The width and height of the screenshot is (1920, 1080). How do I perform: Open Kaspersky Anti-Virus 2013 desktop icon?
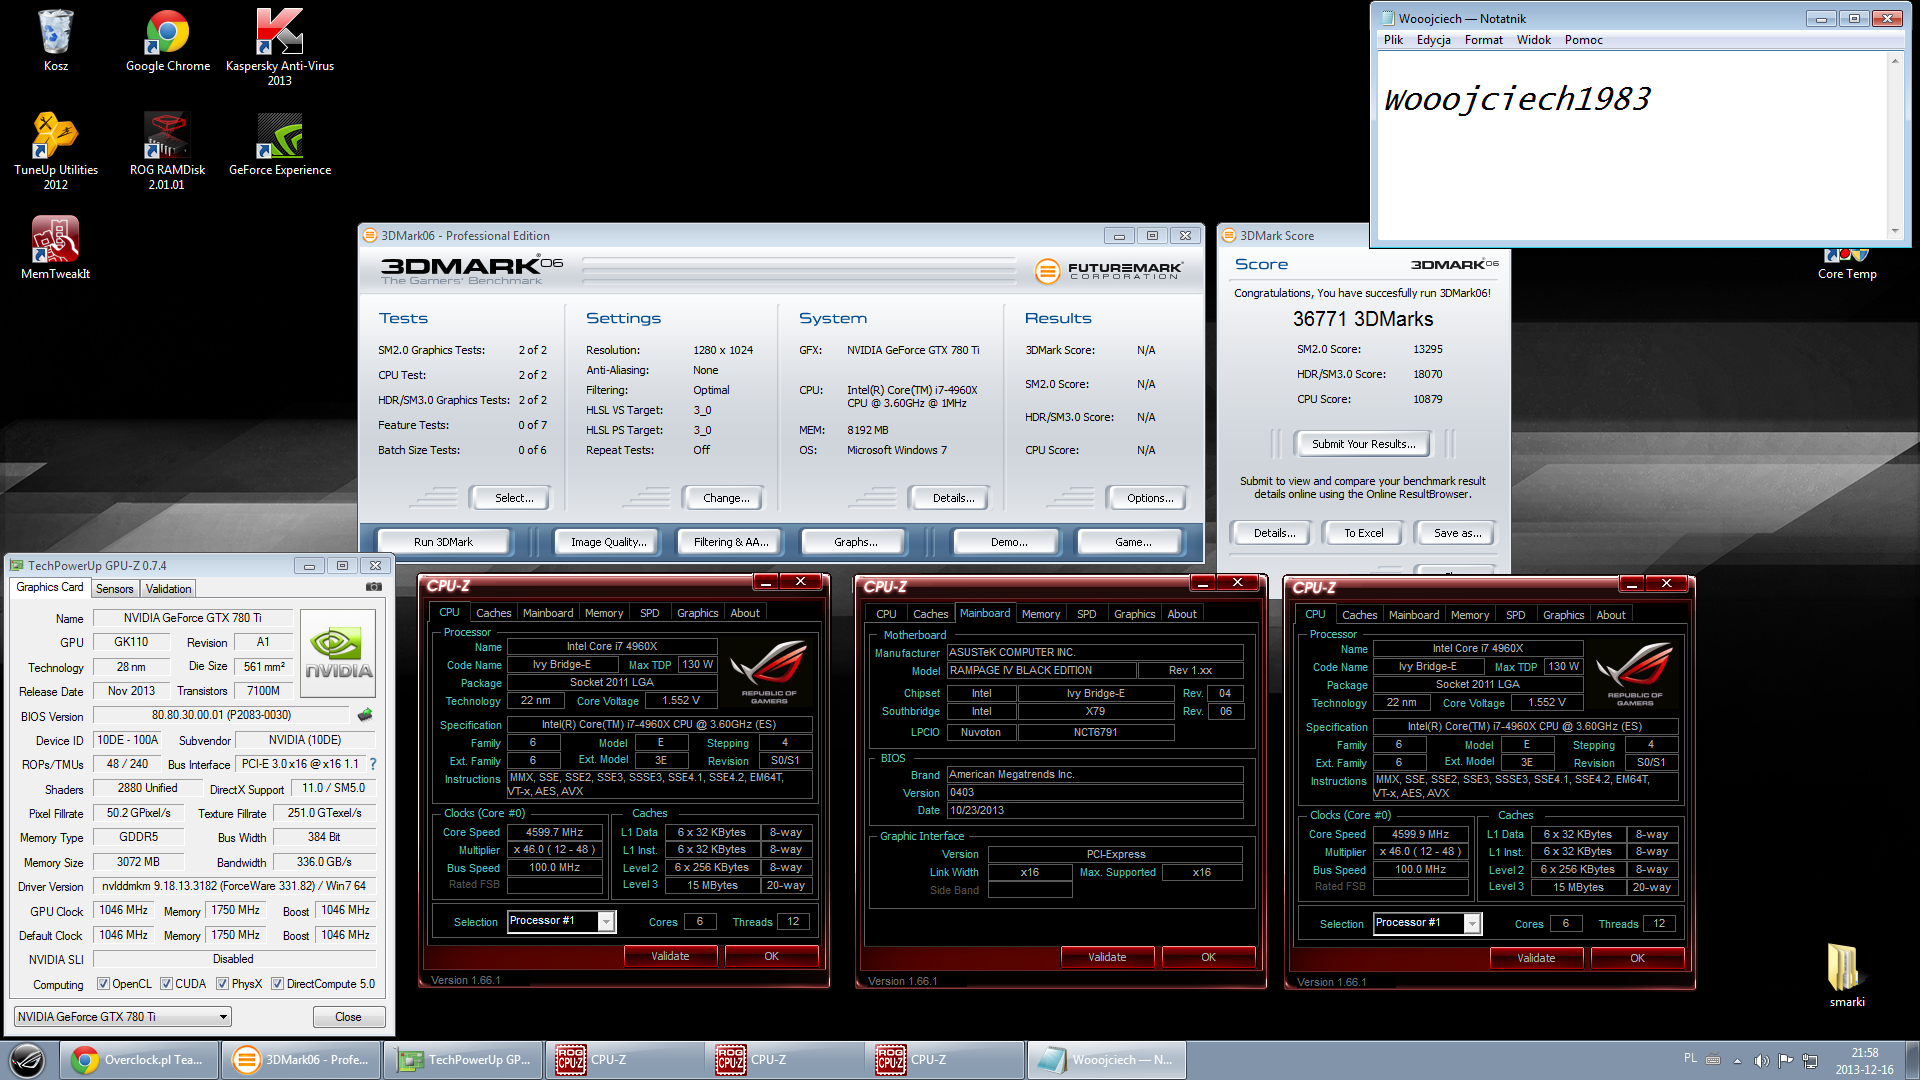280,46
